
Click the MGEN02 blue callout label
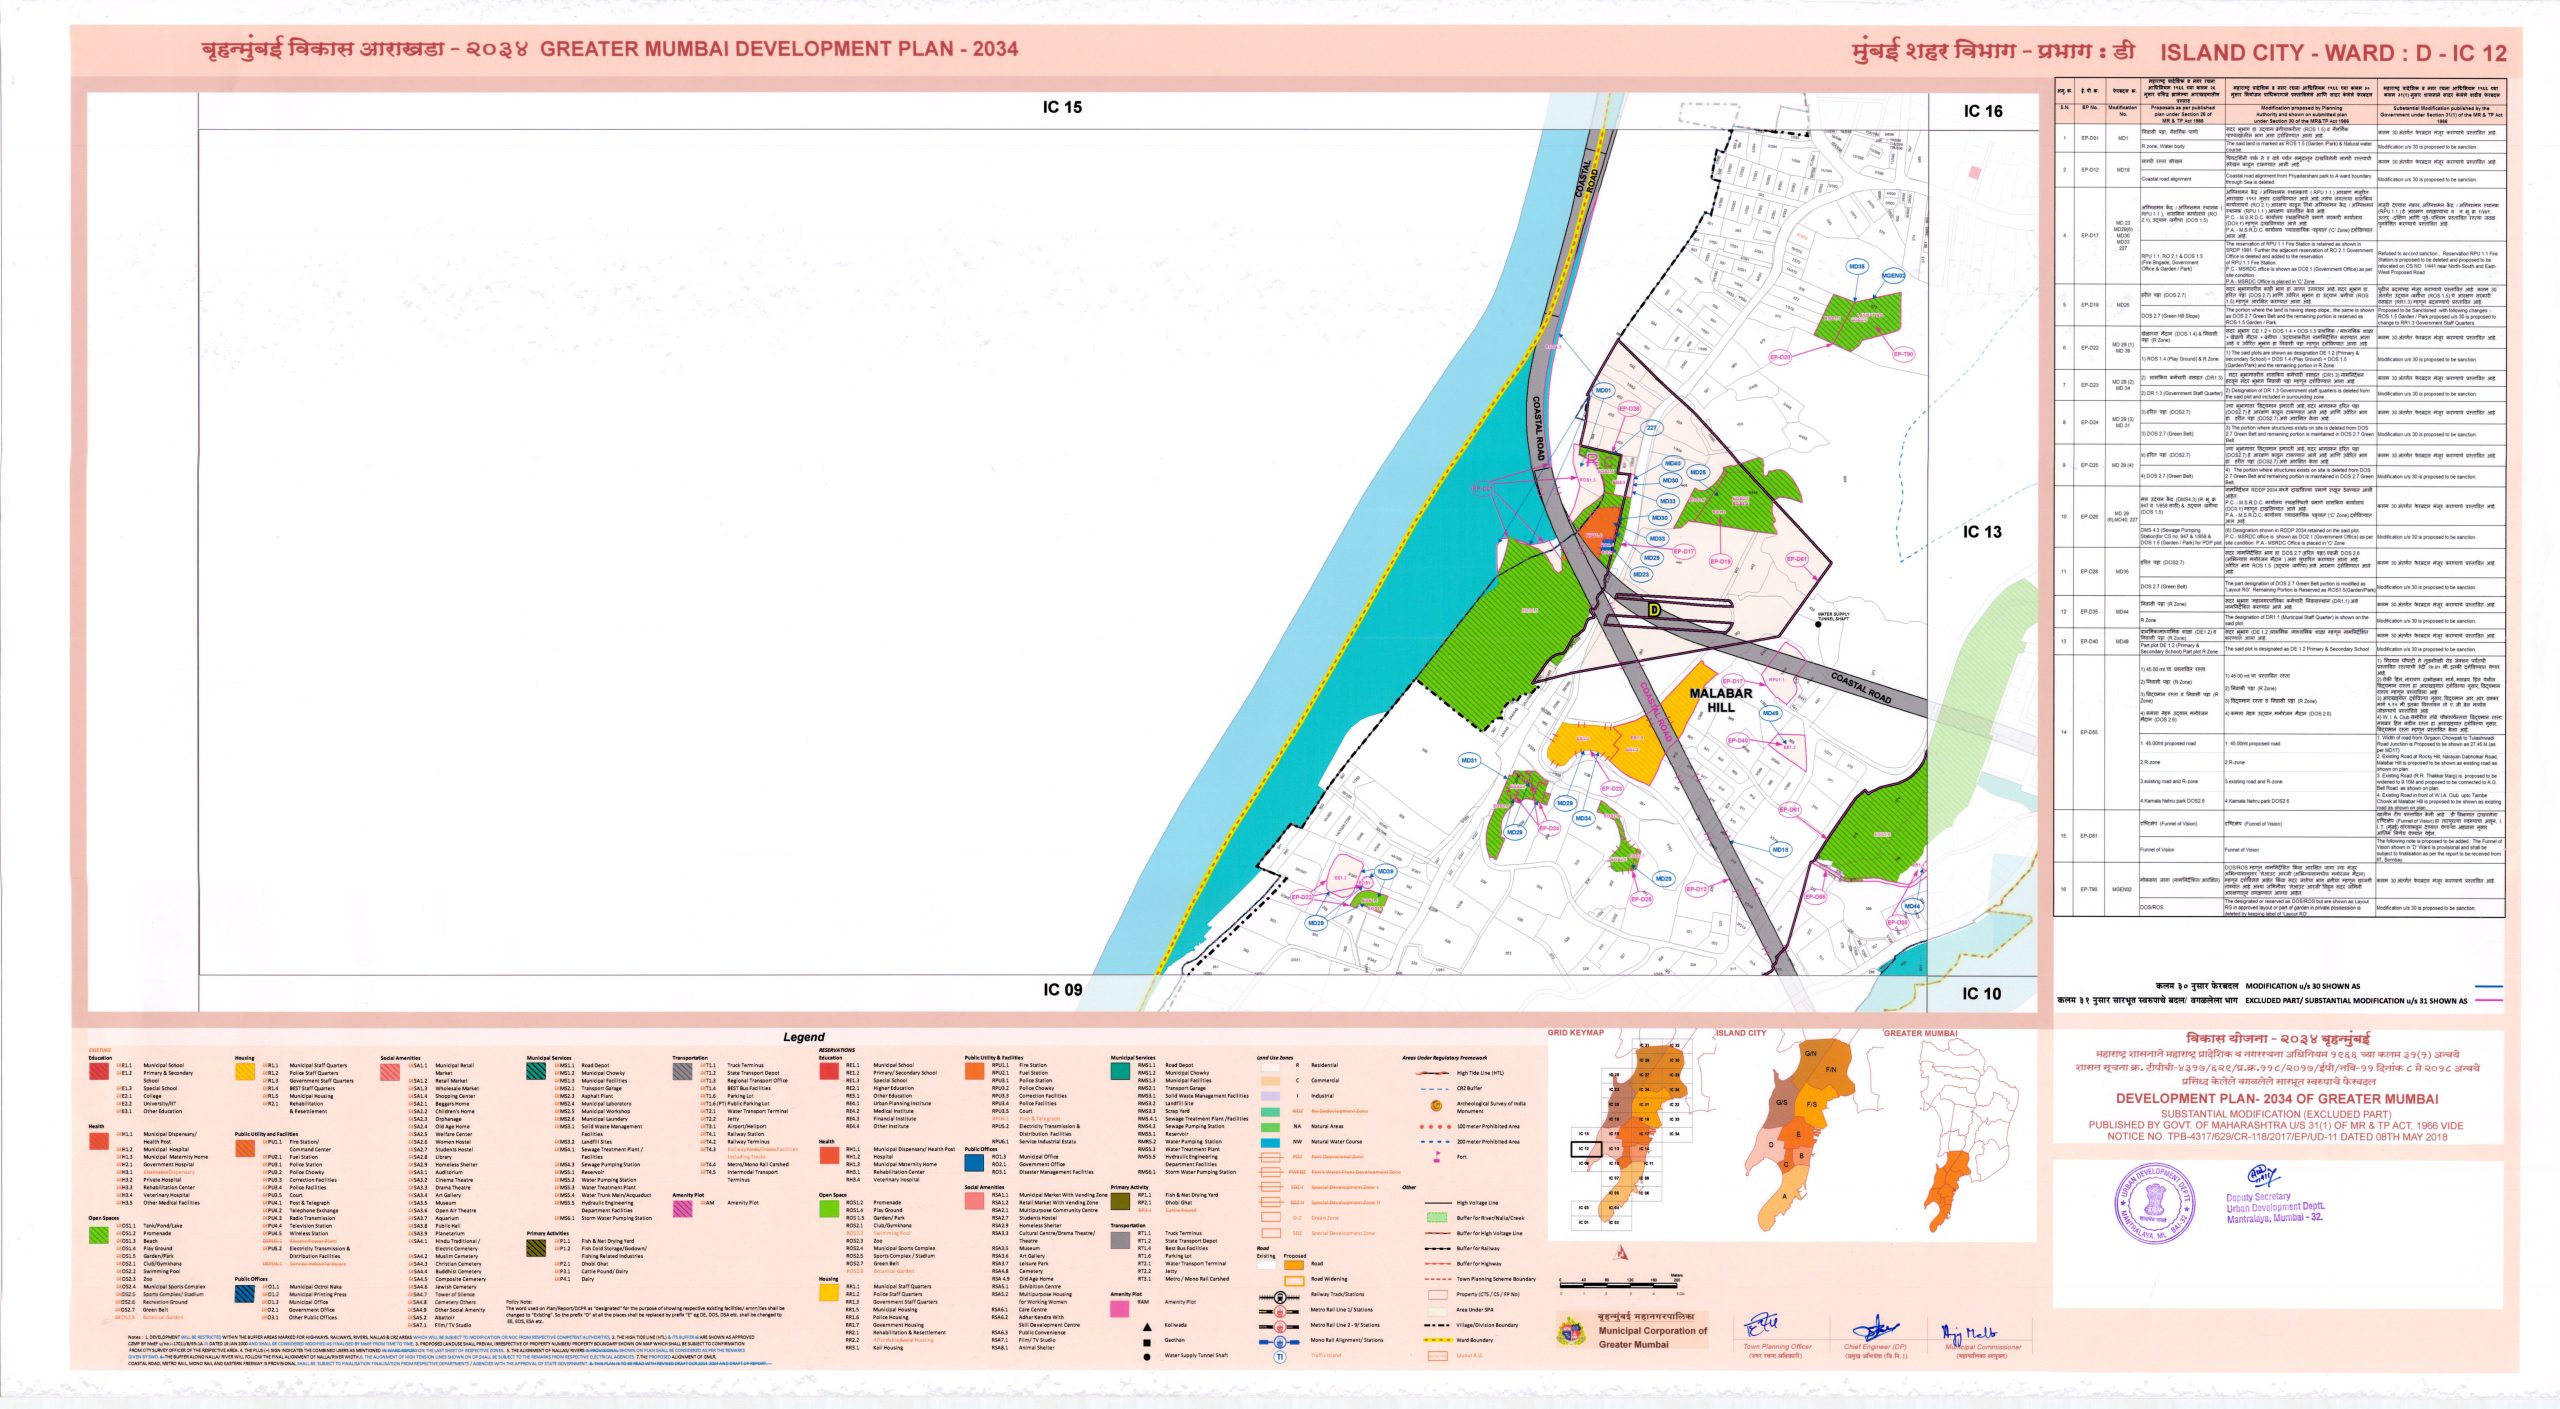pyautogui.click(x=1894, y=276)
